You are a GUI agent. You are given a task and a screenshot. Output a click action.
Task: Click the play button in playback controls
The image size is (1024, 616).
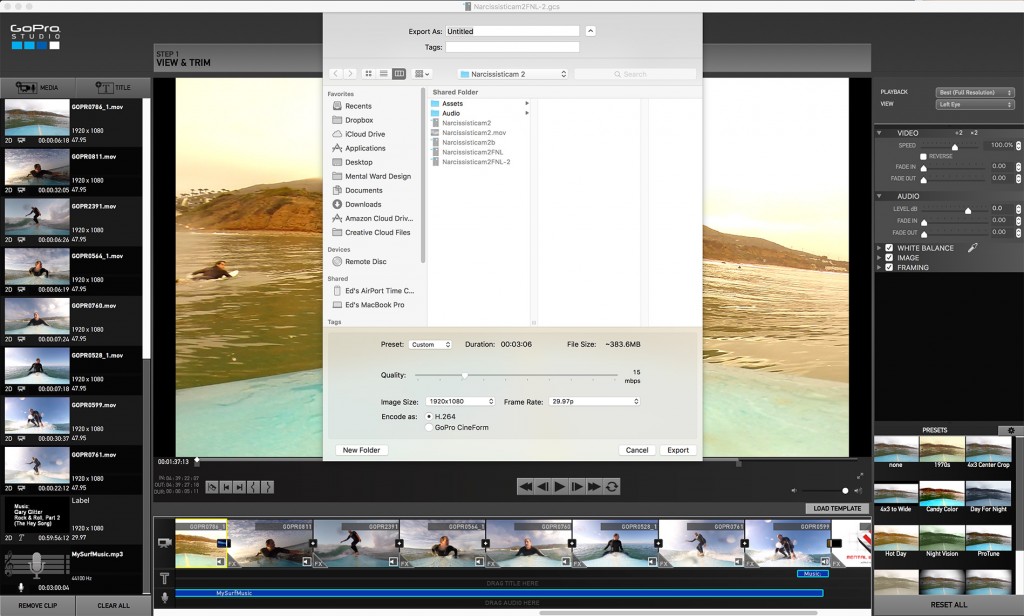click(x=560, y=487)
